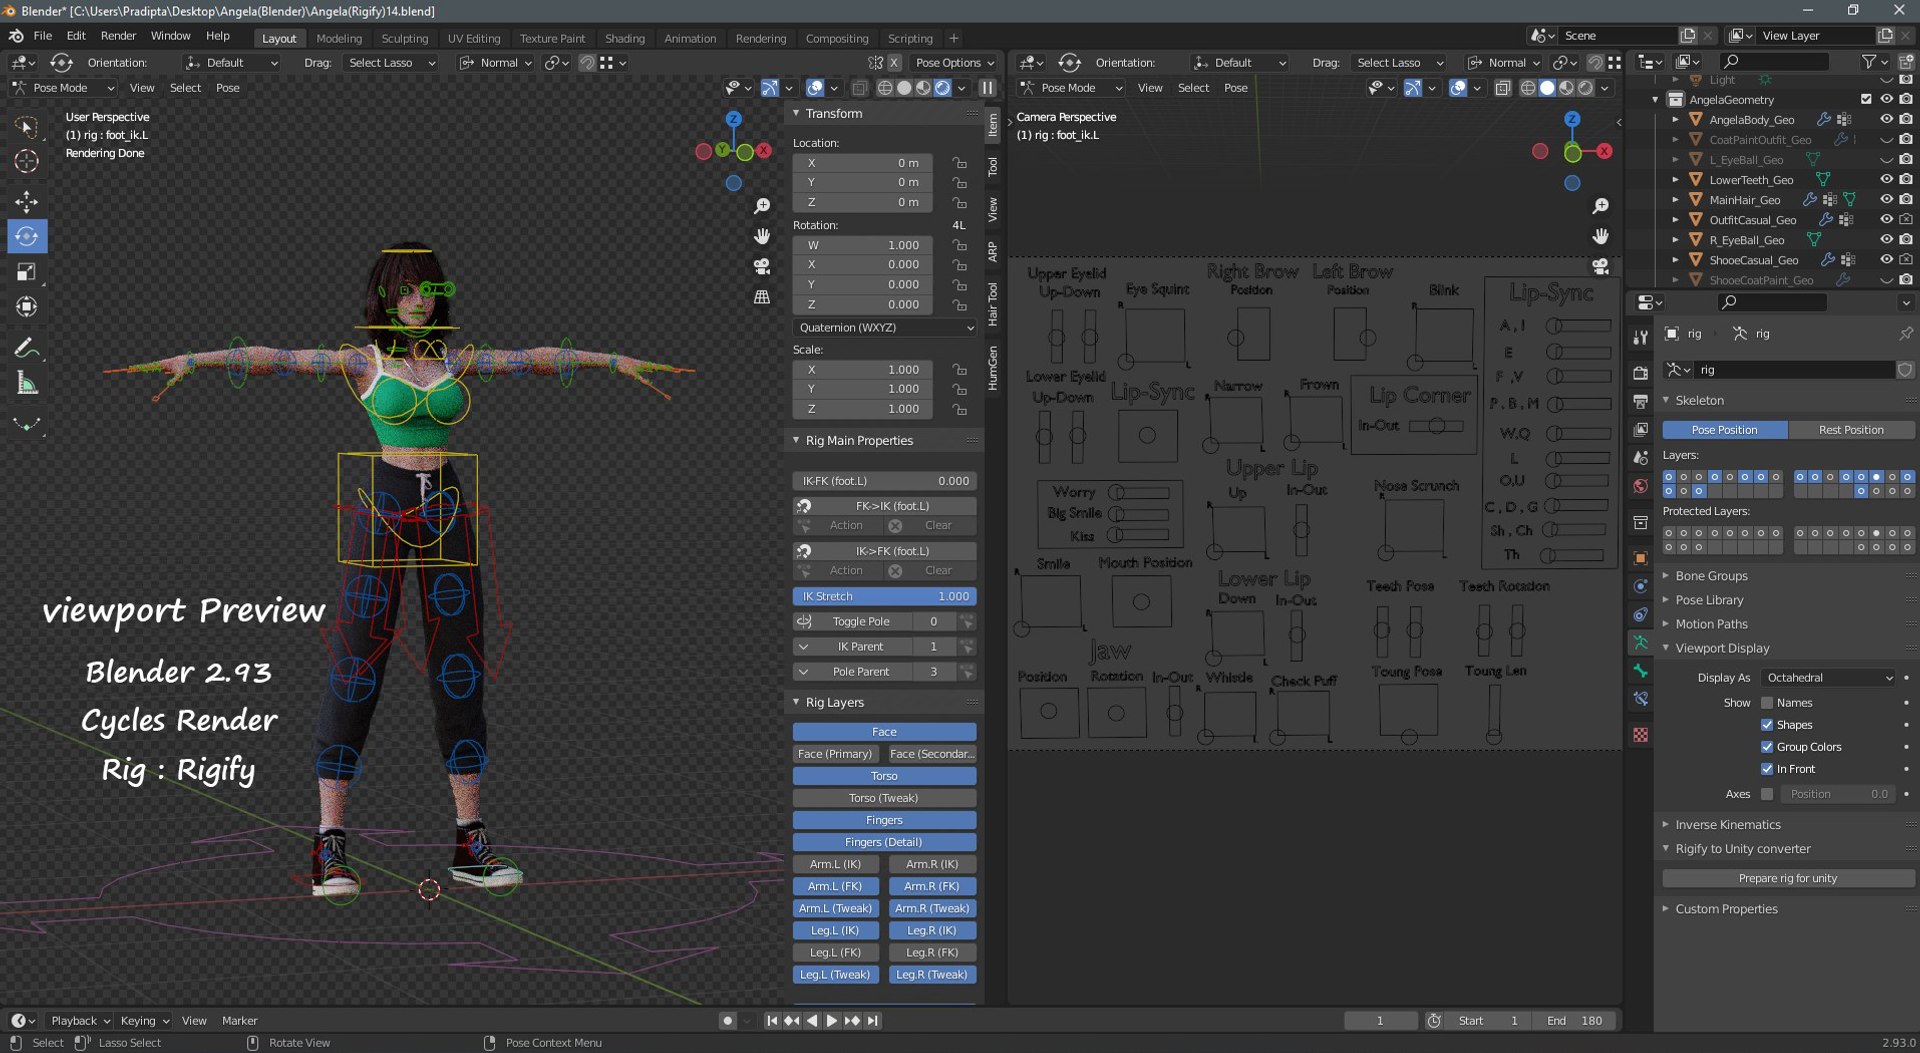The image size is (1920, 1053).
Task: Click the current frame field in timeline
Action: (x=1380, y=1021)
